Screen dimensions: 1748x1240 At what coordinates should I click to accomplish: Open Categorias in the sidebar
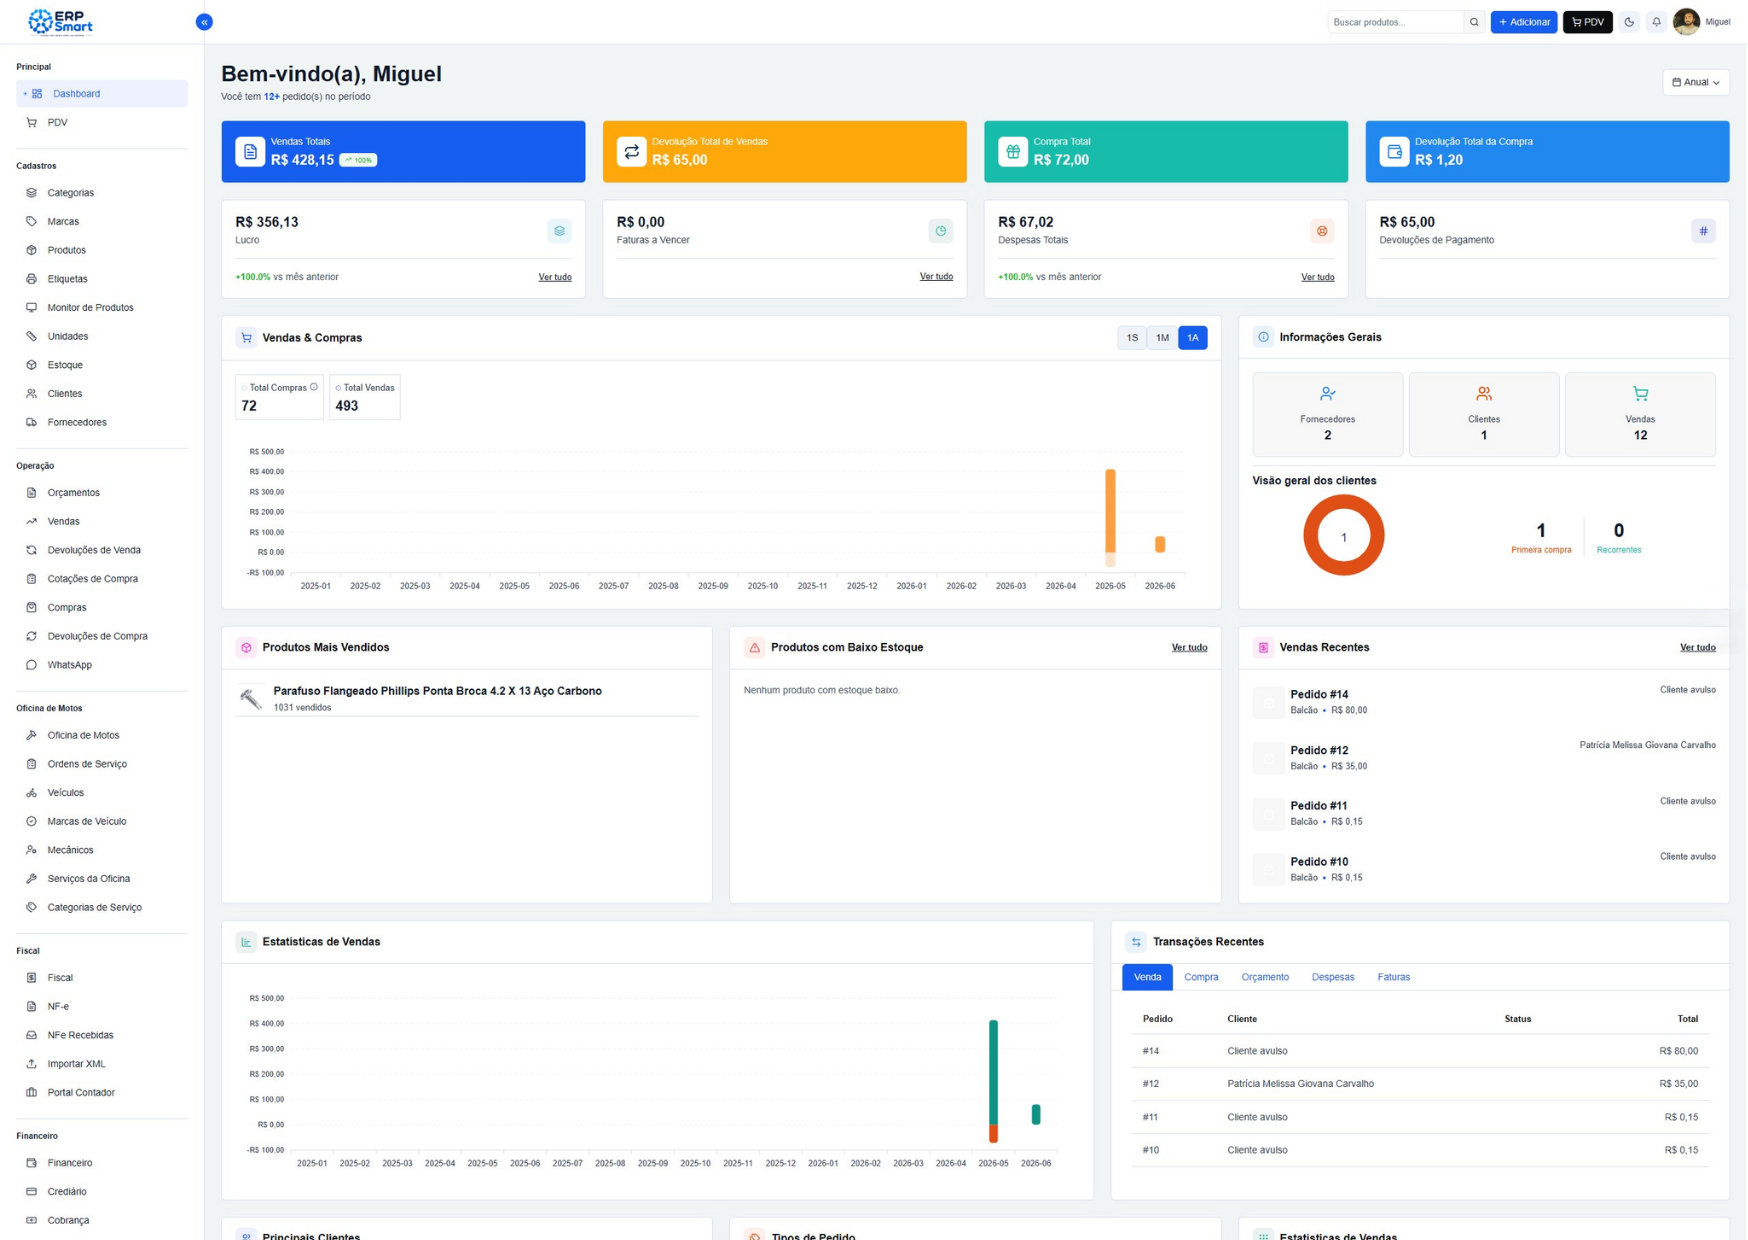[102, 193]
